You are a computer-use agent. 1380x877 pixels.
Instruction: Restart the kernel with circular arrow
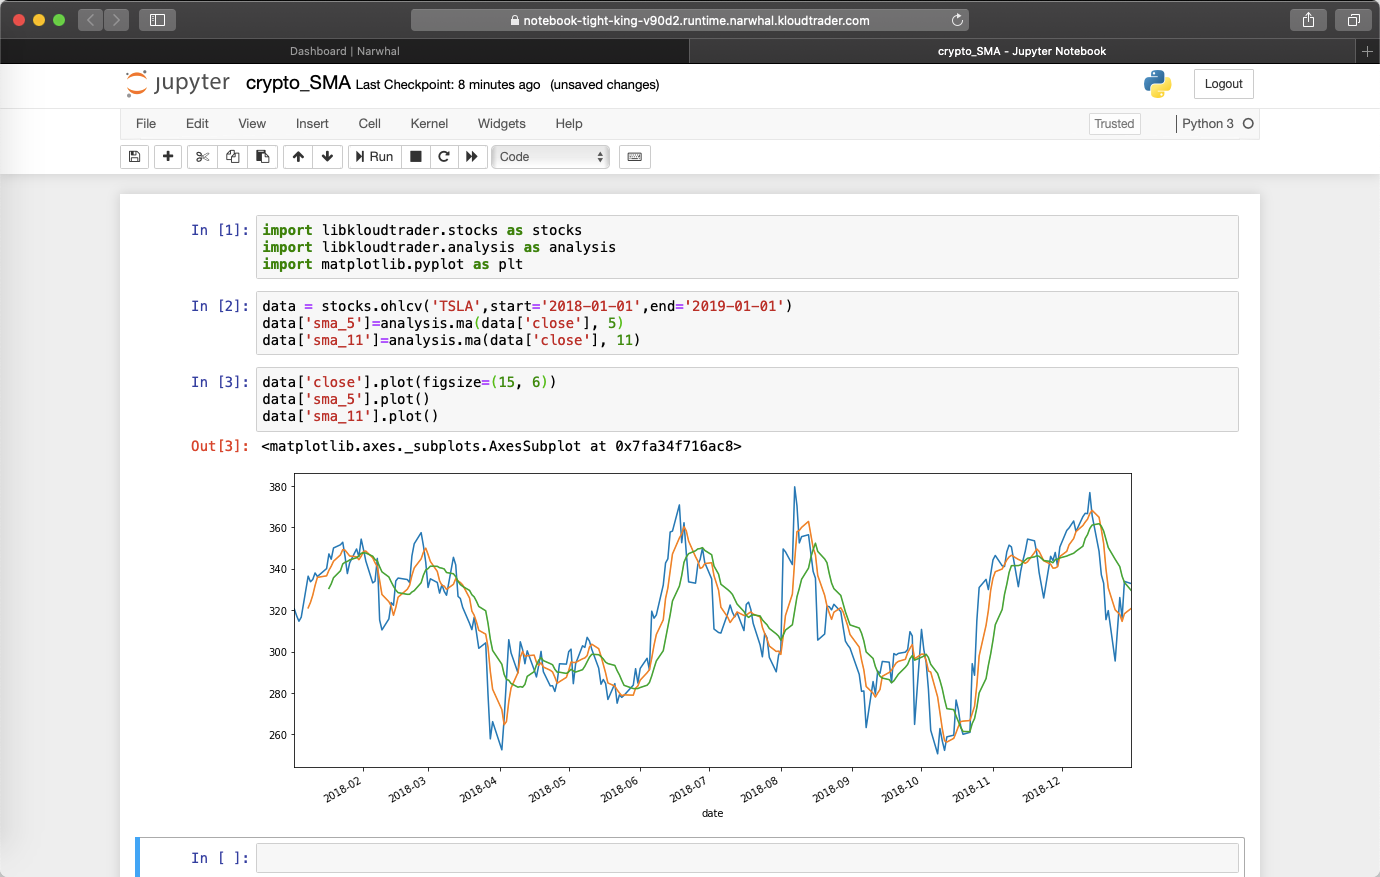(x=444, y=157)
